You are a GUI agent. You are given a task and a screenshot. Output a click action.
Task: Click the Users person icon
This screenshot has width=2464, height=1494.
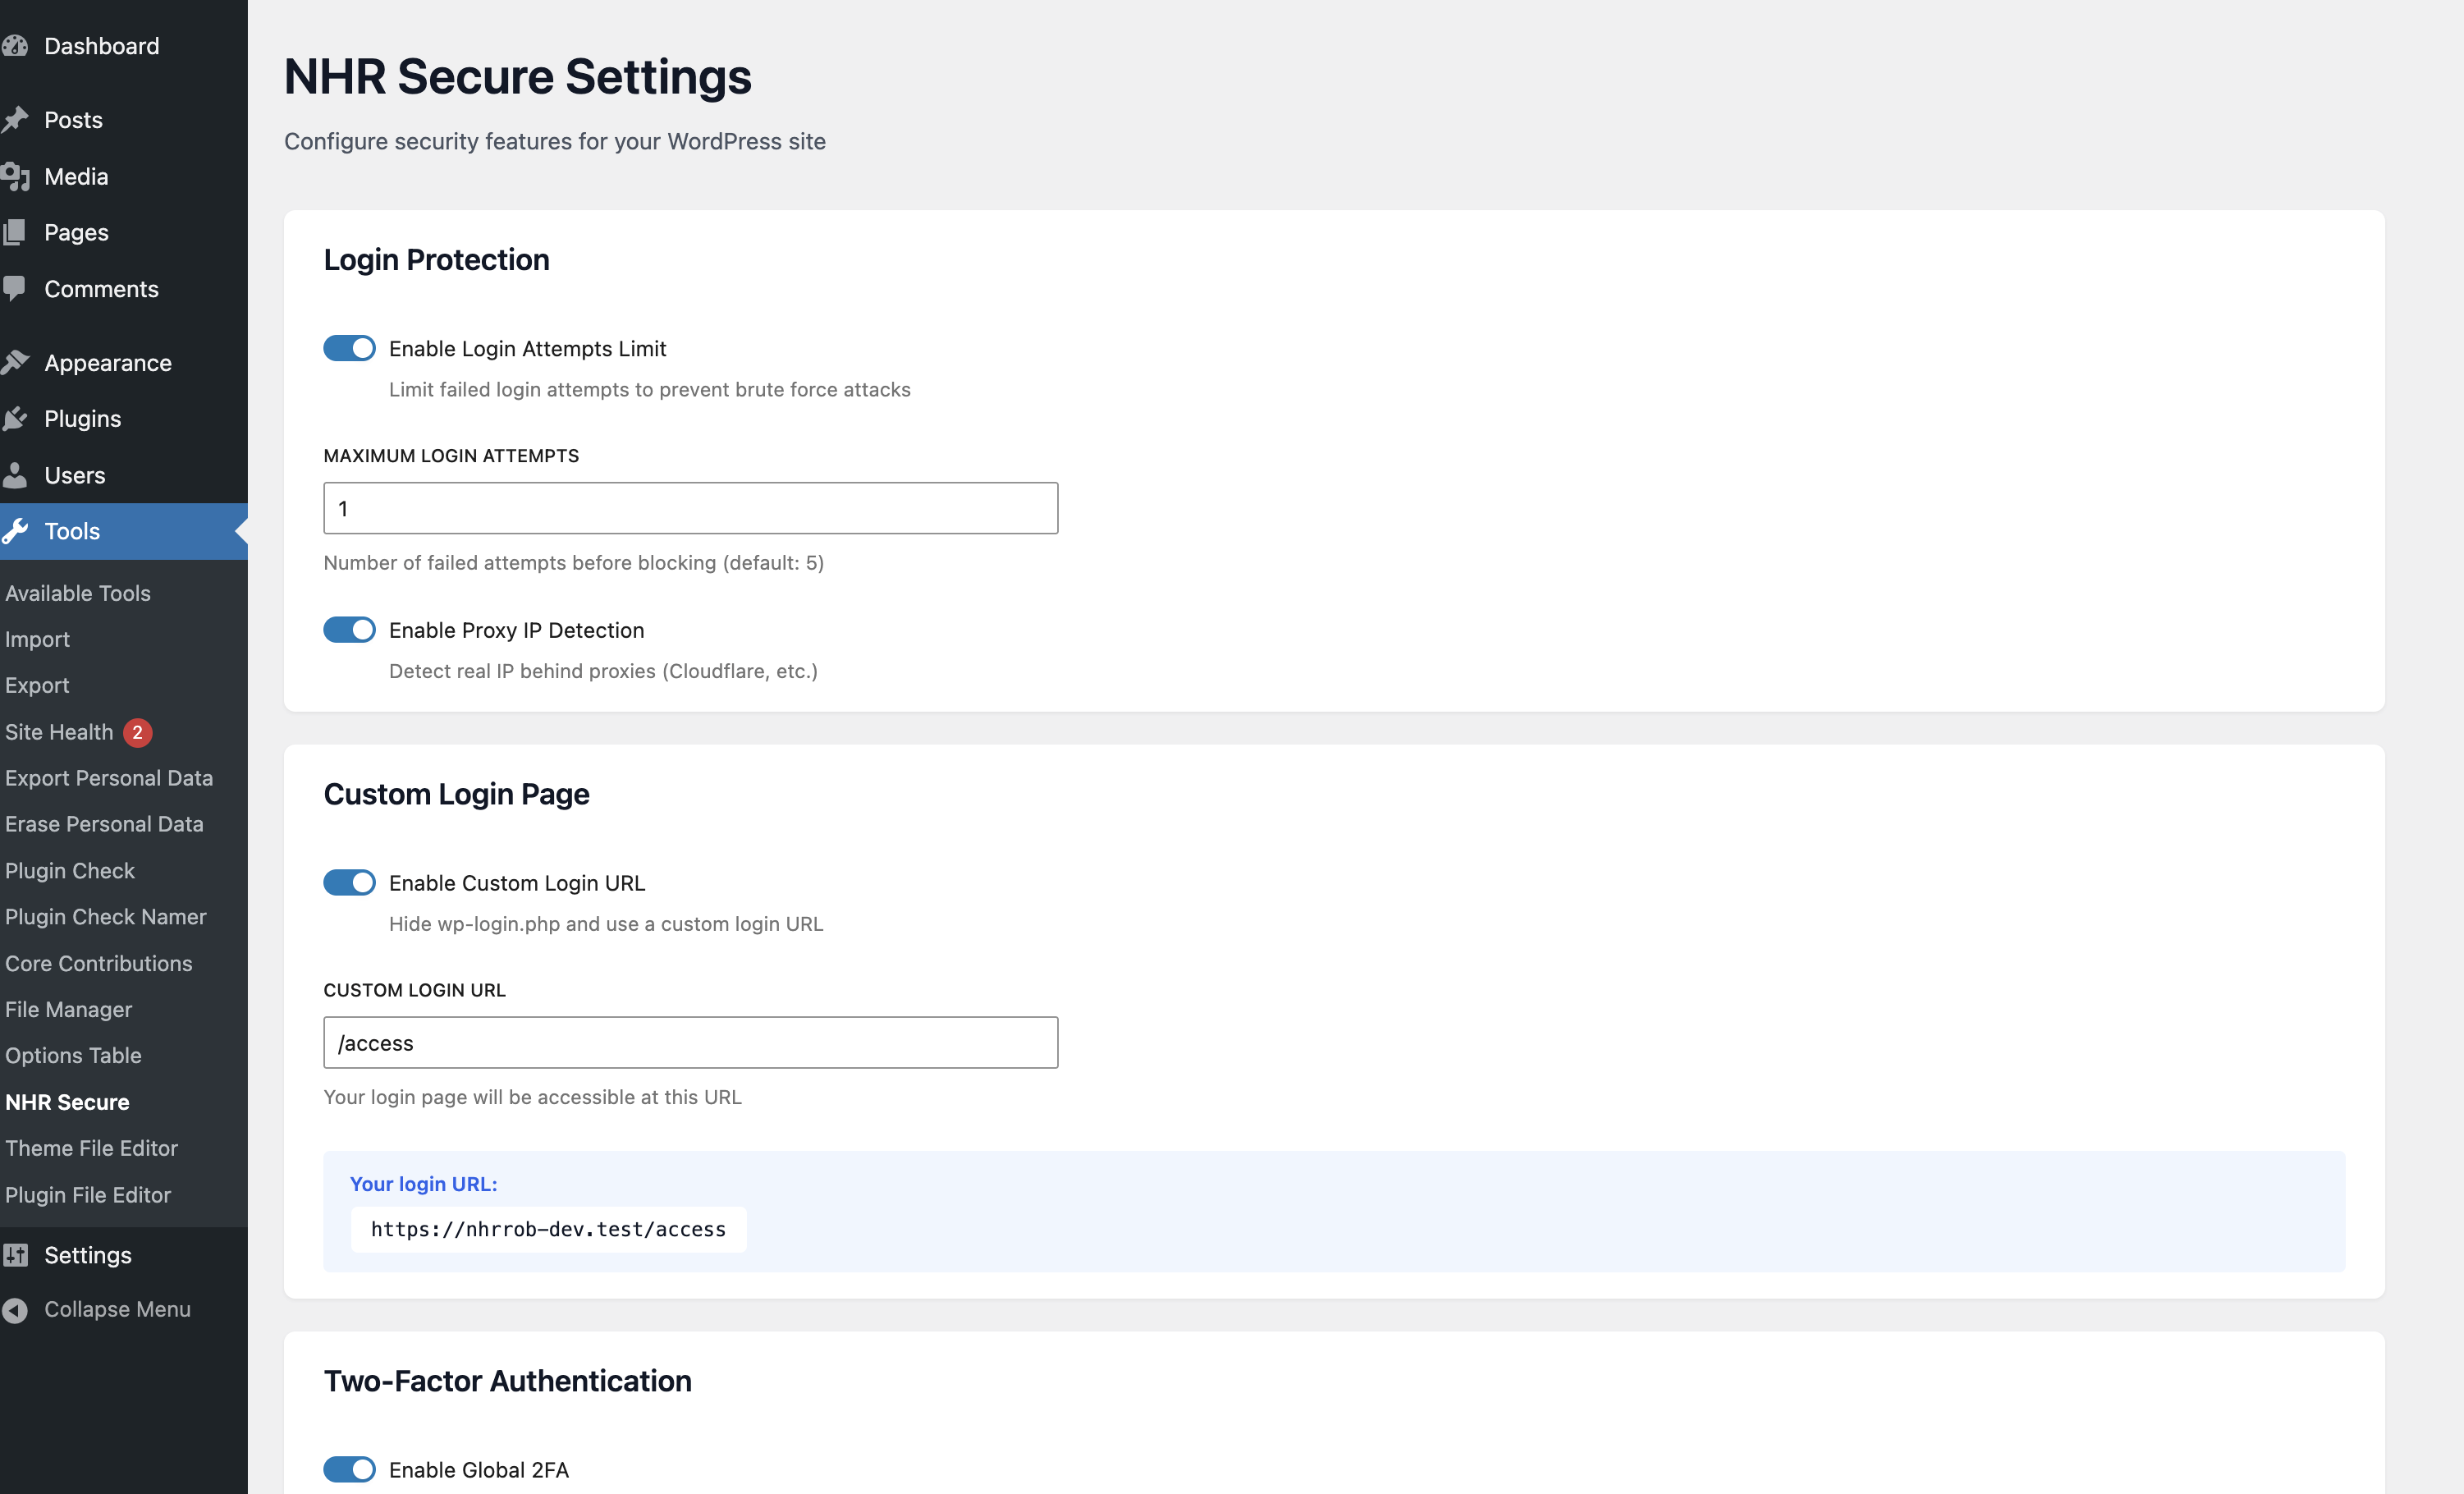click(17, 474)
